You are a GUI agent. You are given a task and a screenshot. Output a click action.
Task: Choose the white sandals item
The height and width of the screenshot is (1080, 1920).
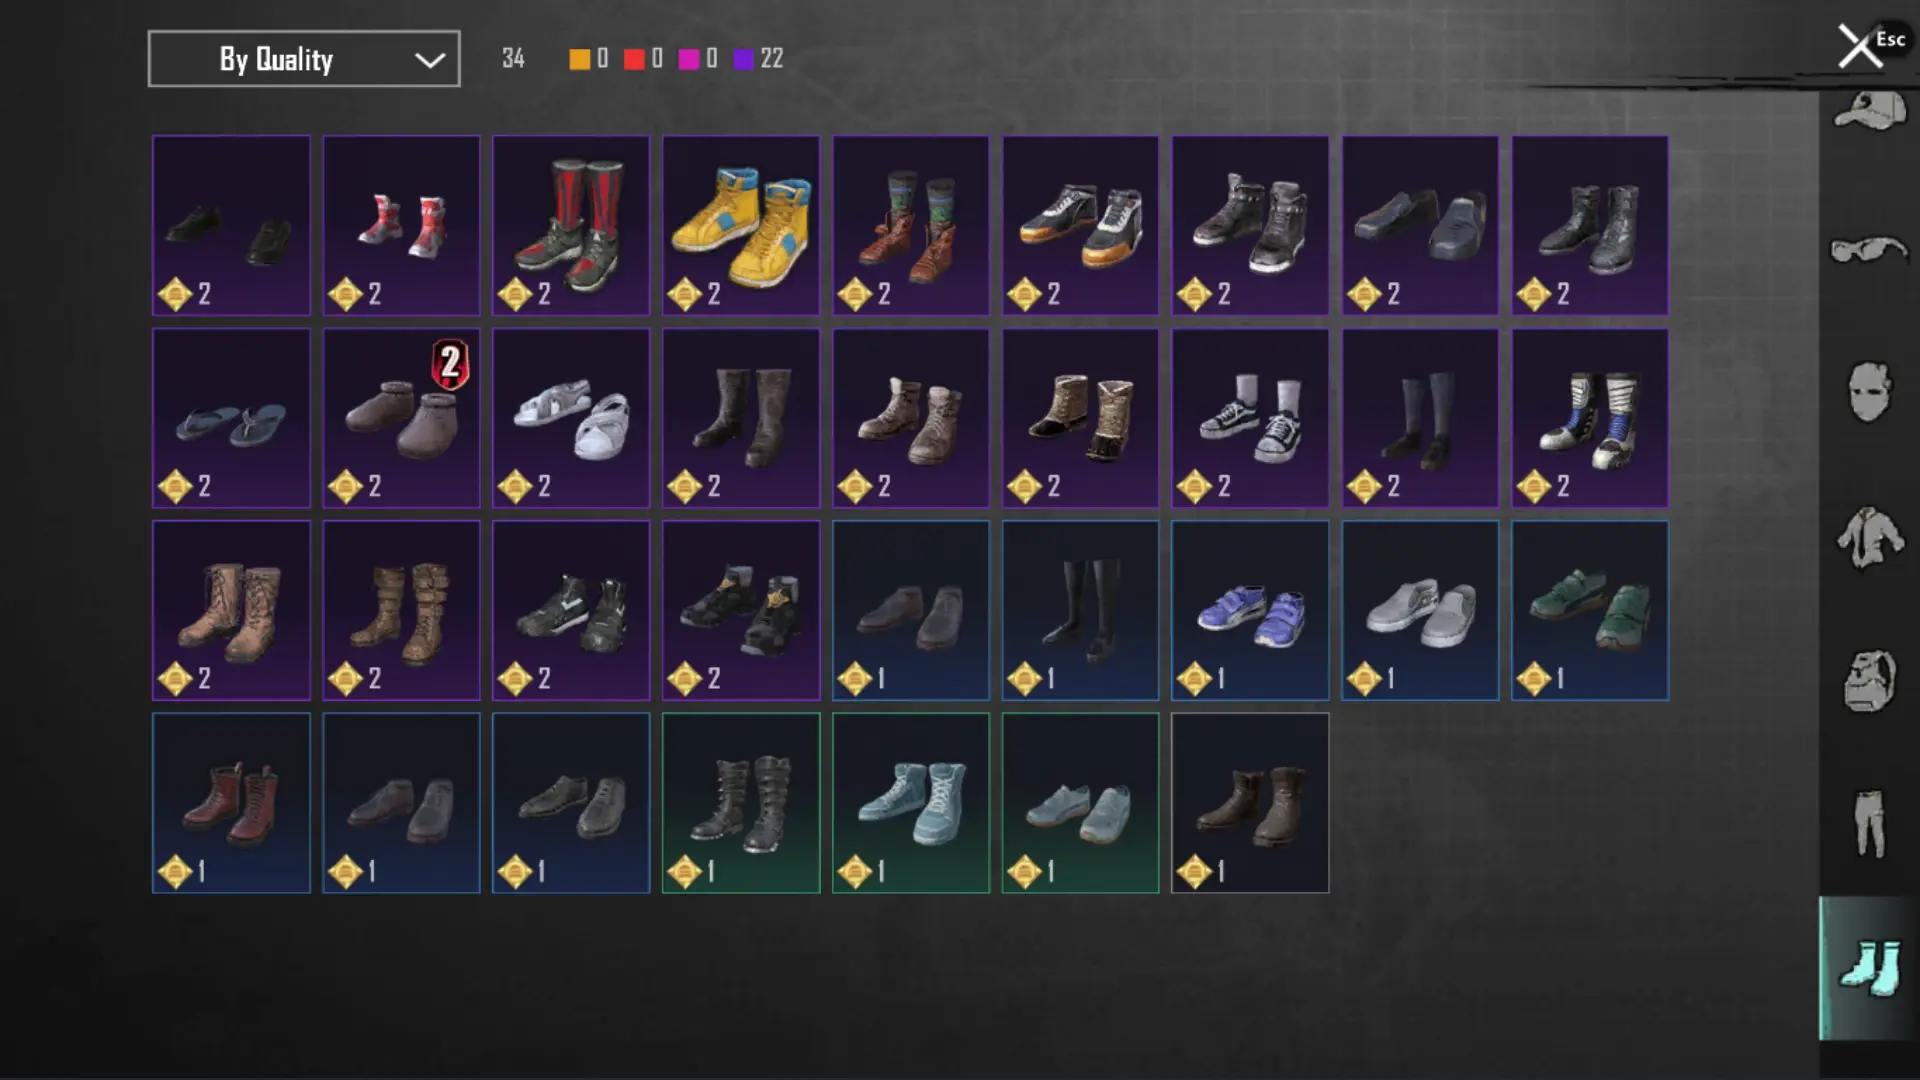[x=571, y=418]
